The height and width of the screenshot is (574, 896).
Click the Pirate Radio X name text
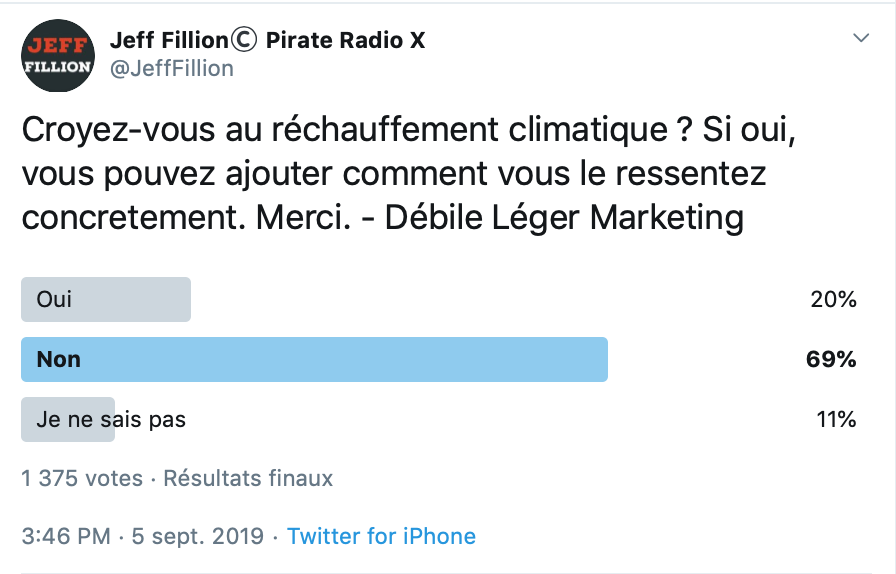(x=346, y=40)
